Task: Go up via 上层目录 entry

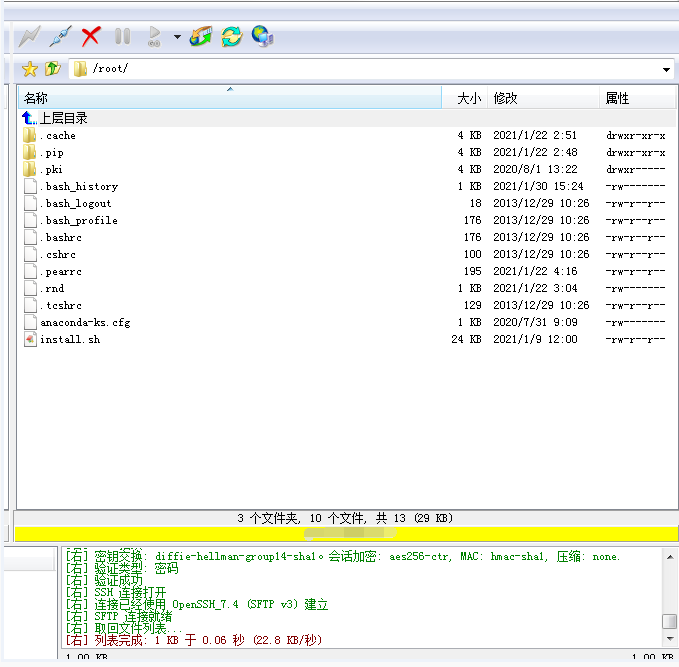Action: (63, 118)
